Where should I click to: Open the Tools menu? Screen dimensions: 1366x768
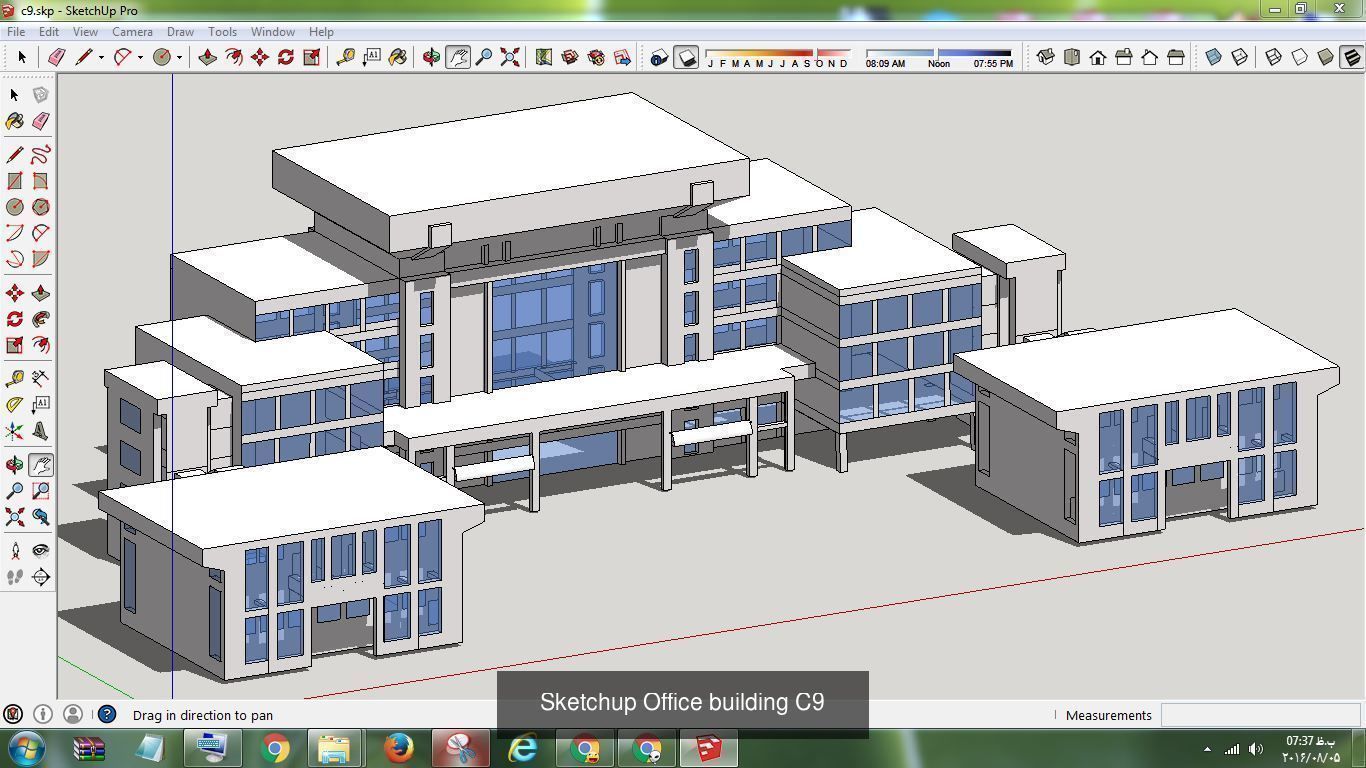(222, 32)
